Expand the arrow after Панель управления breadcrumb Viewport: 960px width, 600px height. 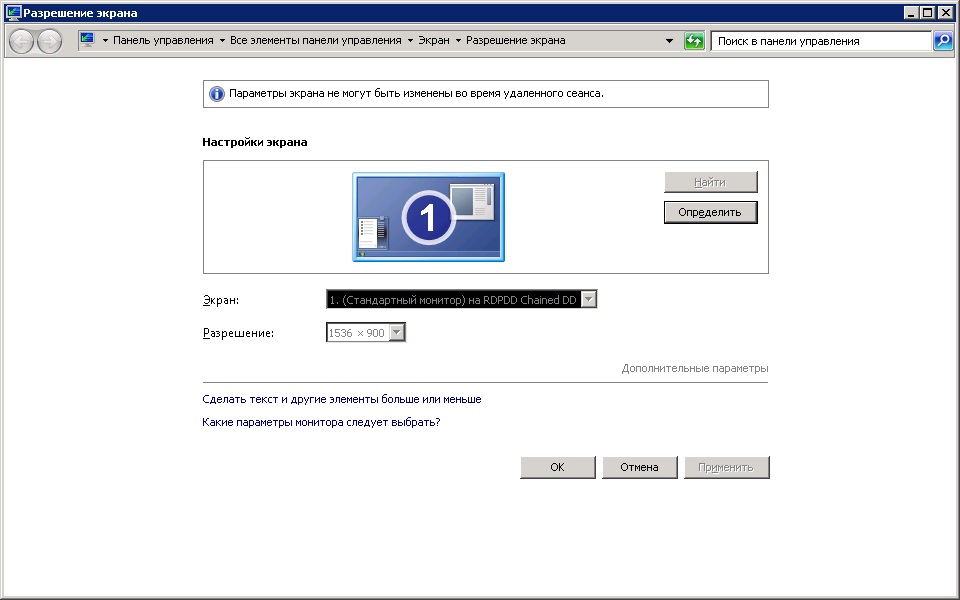pyautogui.click(x=222, y=41)
